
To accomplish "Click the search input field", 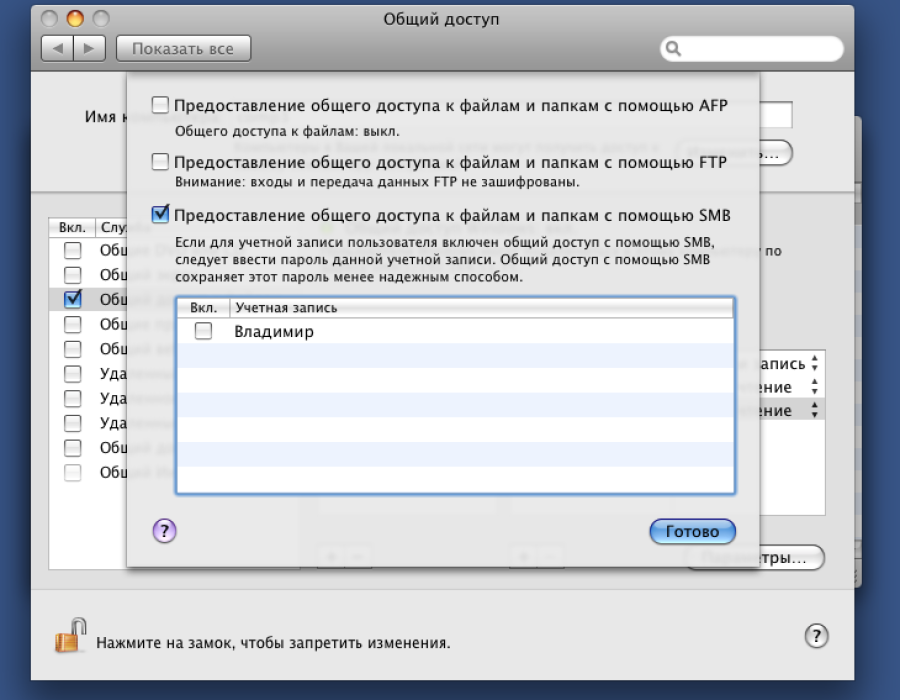I will 752,49.
